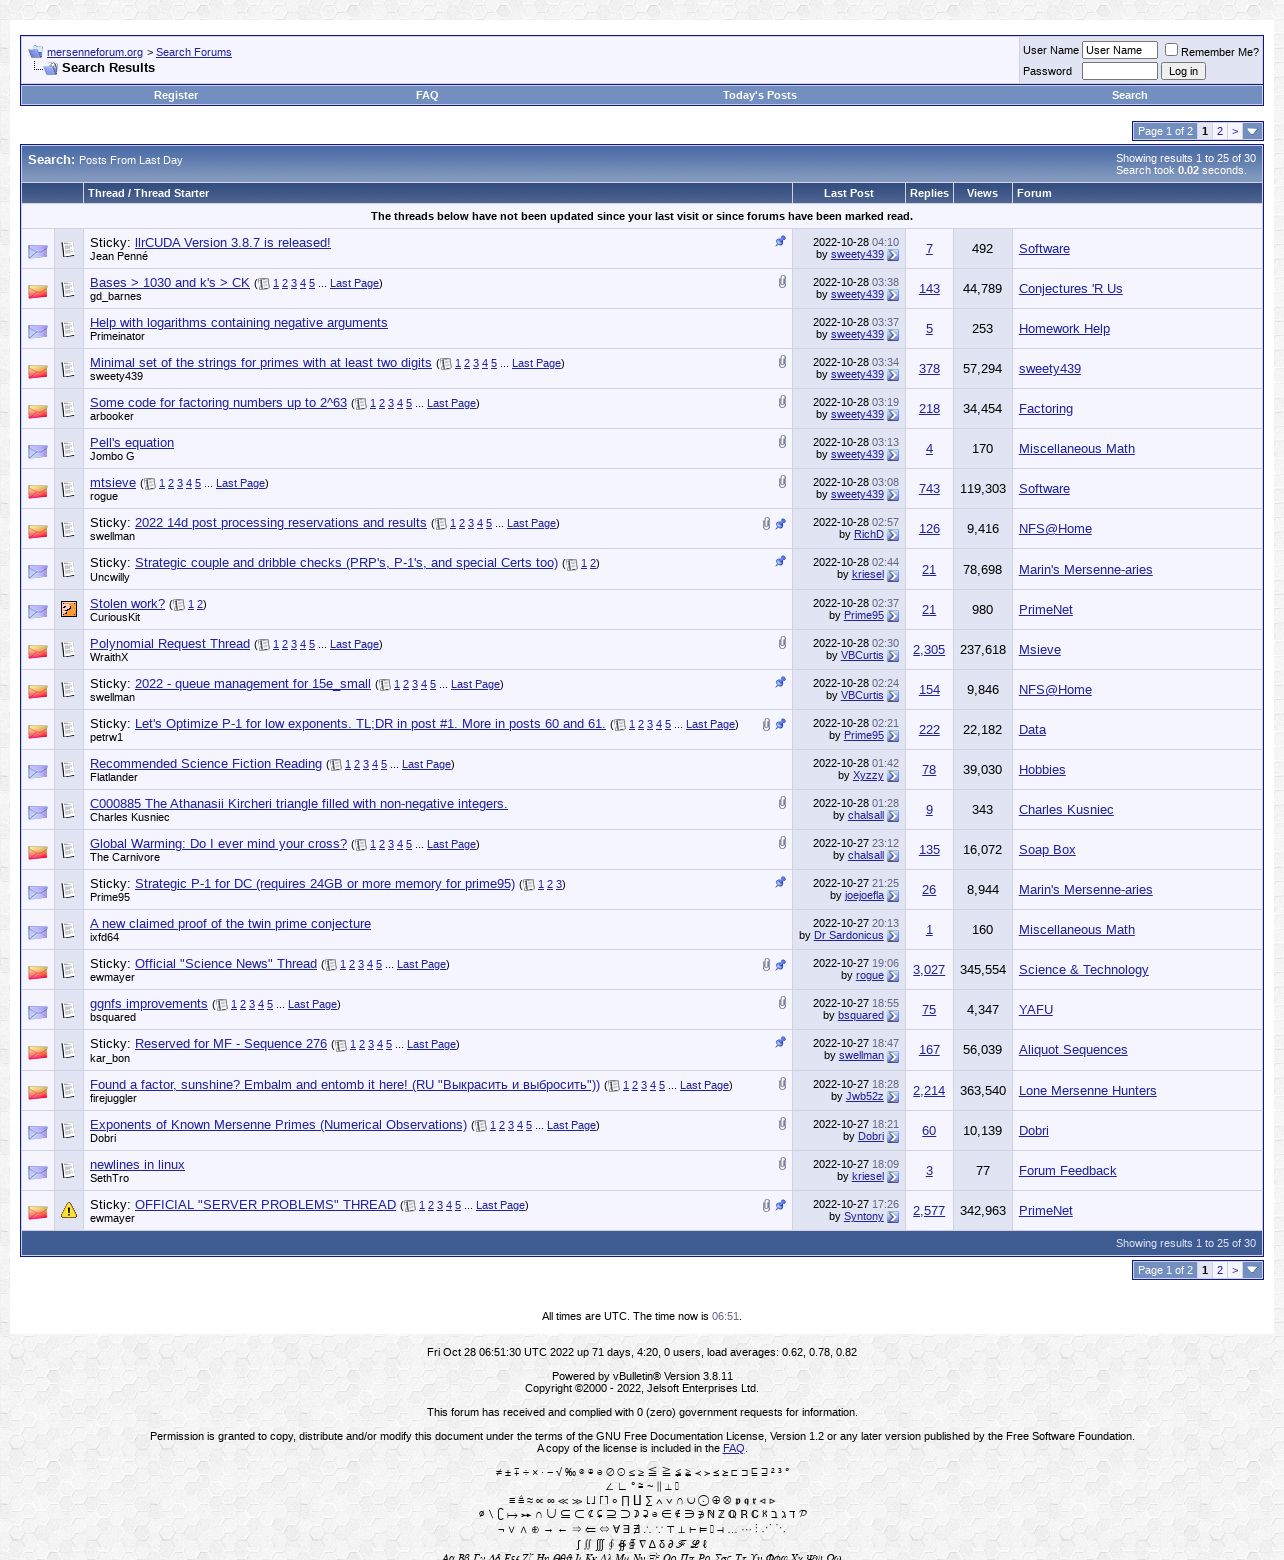
Task: Open user VBCurtis in Polynomial Request row
Action: (862, 656)
